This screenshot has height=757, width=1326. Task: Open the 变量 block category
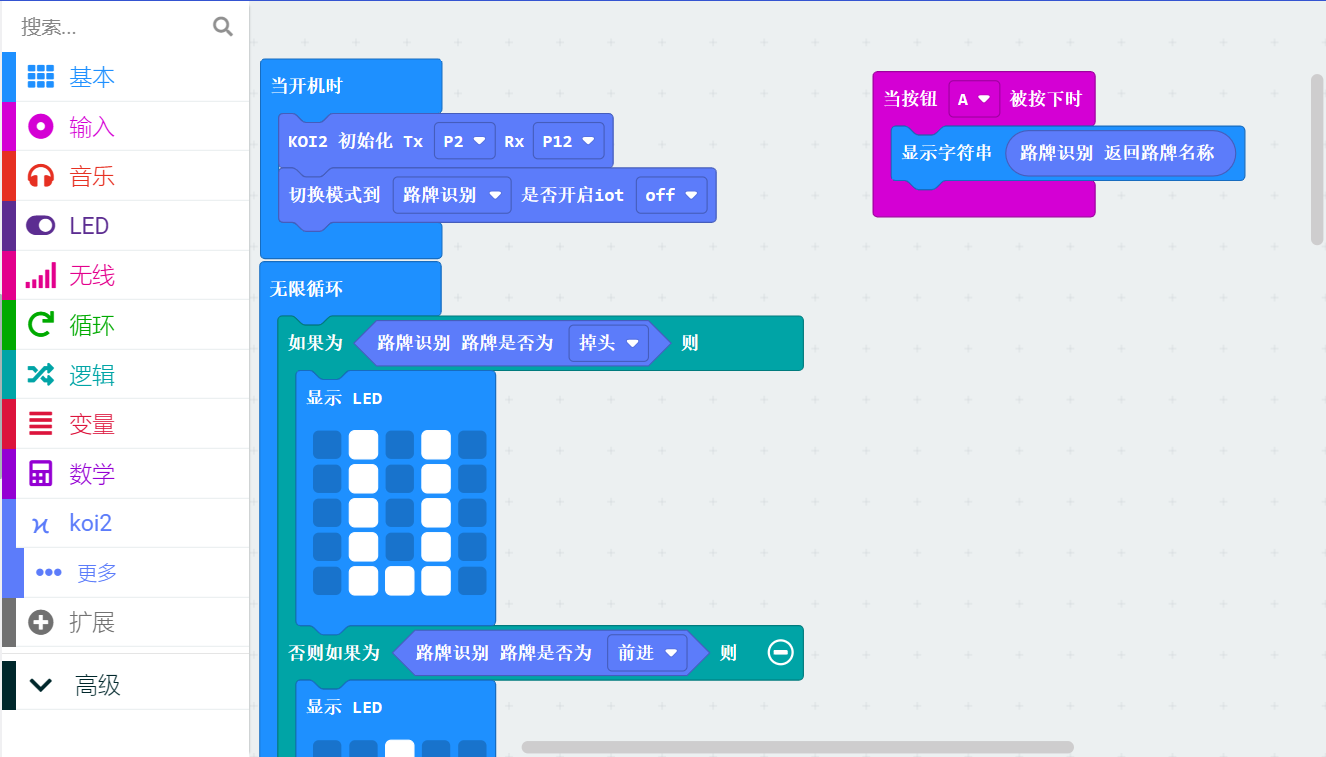[x=125, y=424]
